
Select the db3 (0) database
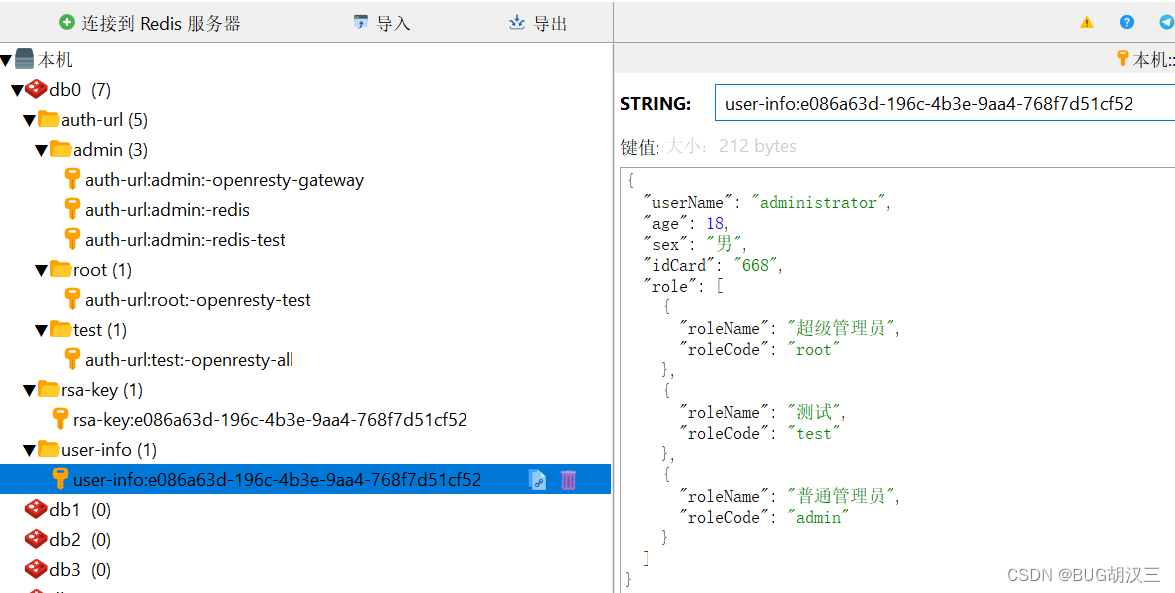[x=79, y=570]
